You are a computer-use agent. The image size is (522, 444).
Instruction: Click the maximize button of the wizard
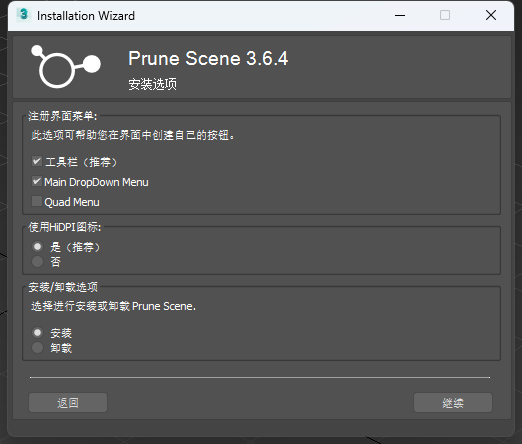point(445,15)
